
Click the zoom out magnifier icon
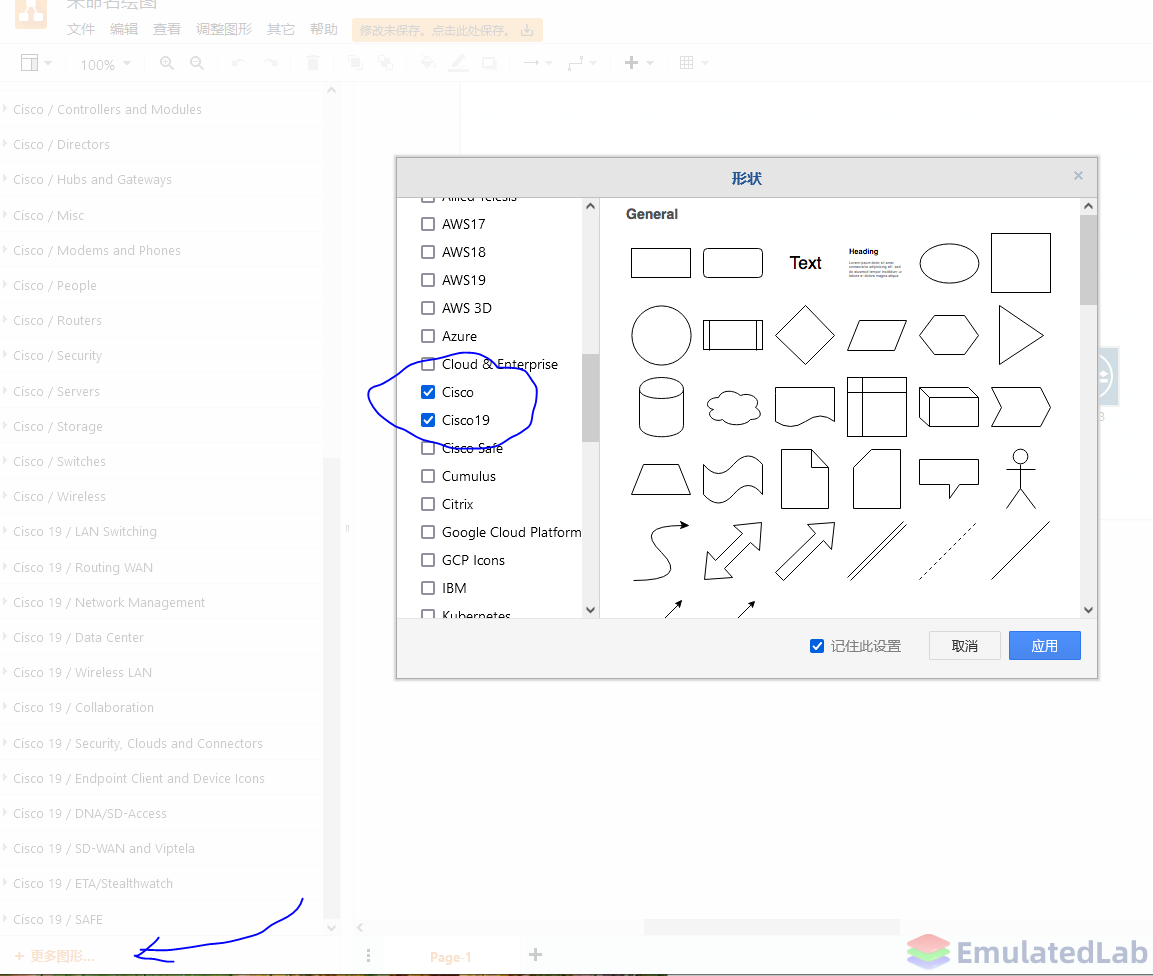(197, 63)
